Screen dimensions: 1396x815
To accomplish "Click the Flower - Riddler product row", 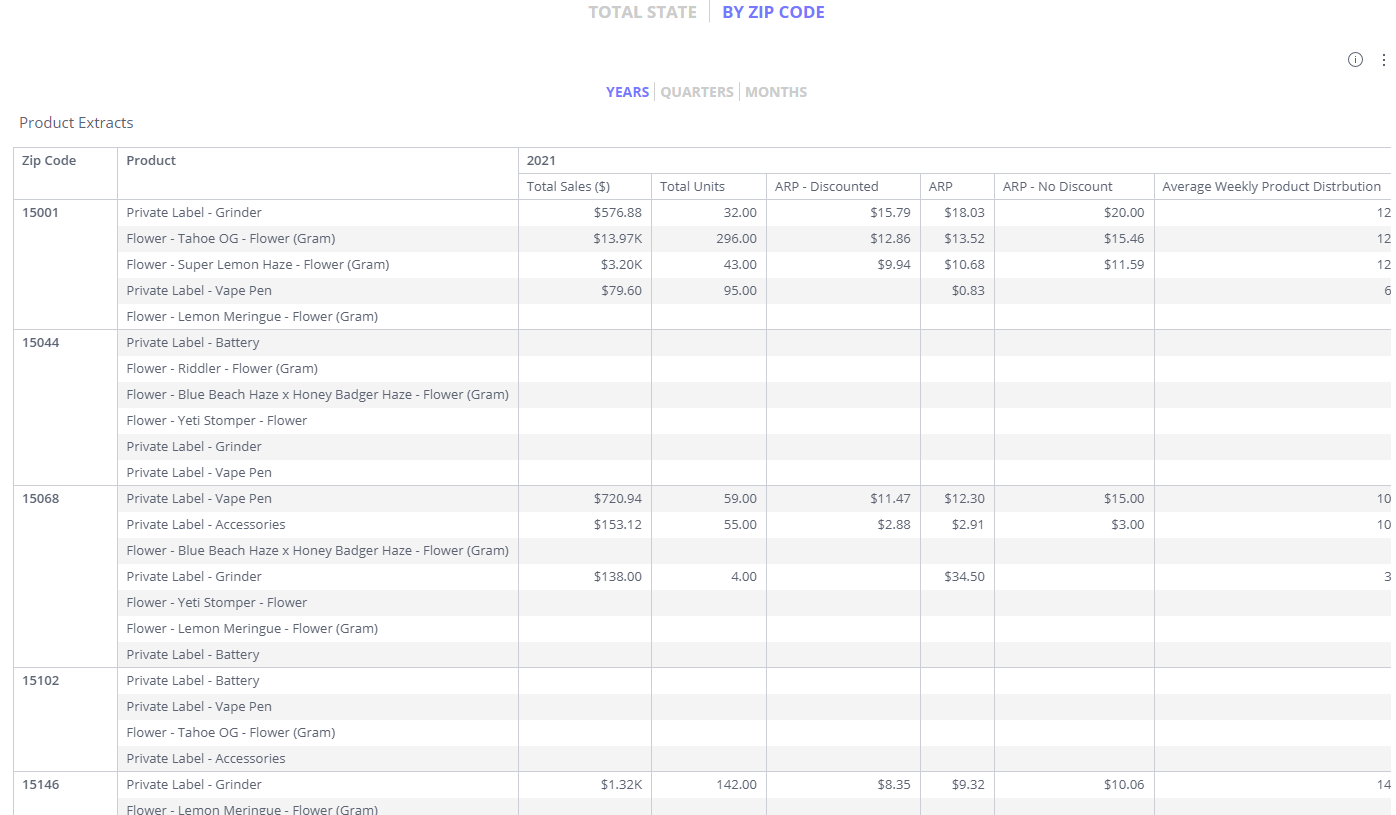I will (x=222, y=369).
